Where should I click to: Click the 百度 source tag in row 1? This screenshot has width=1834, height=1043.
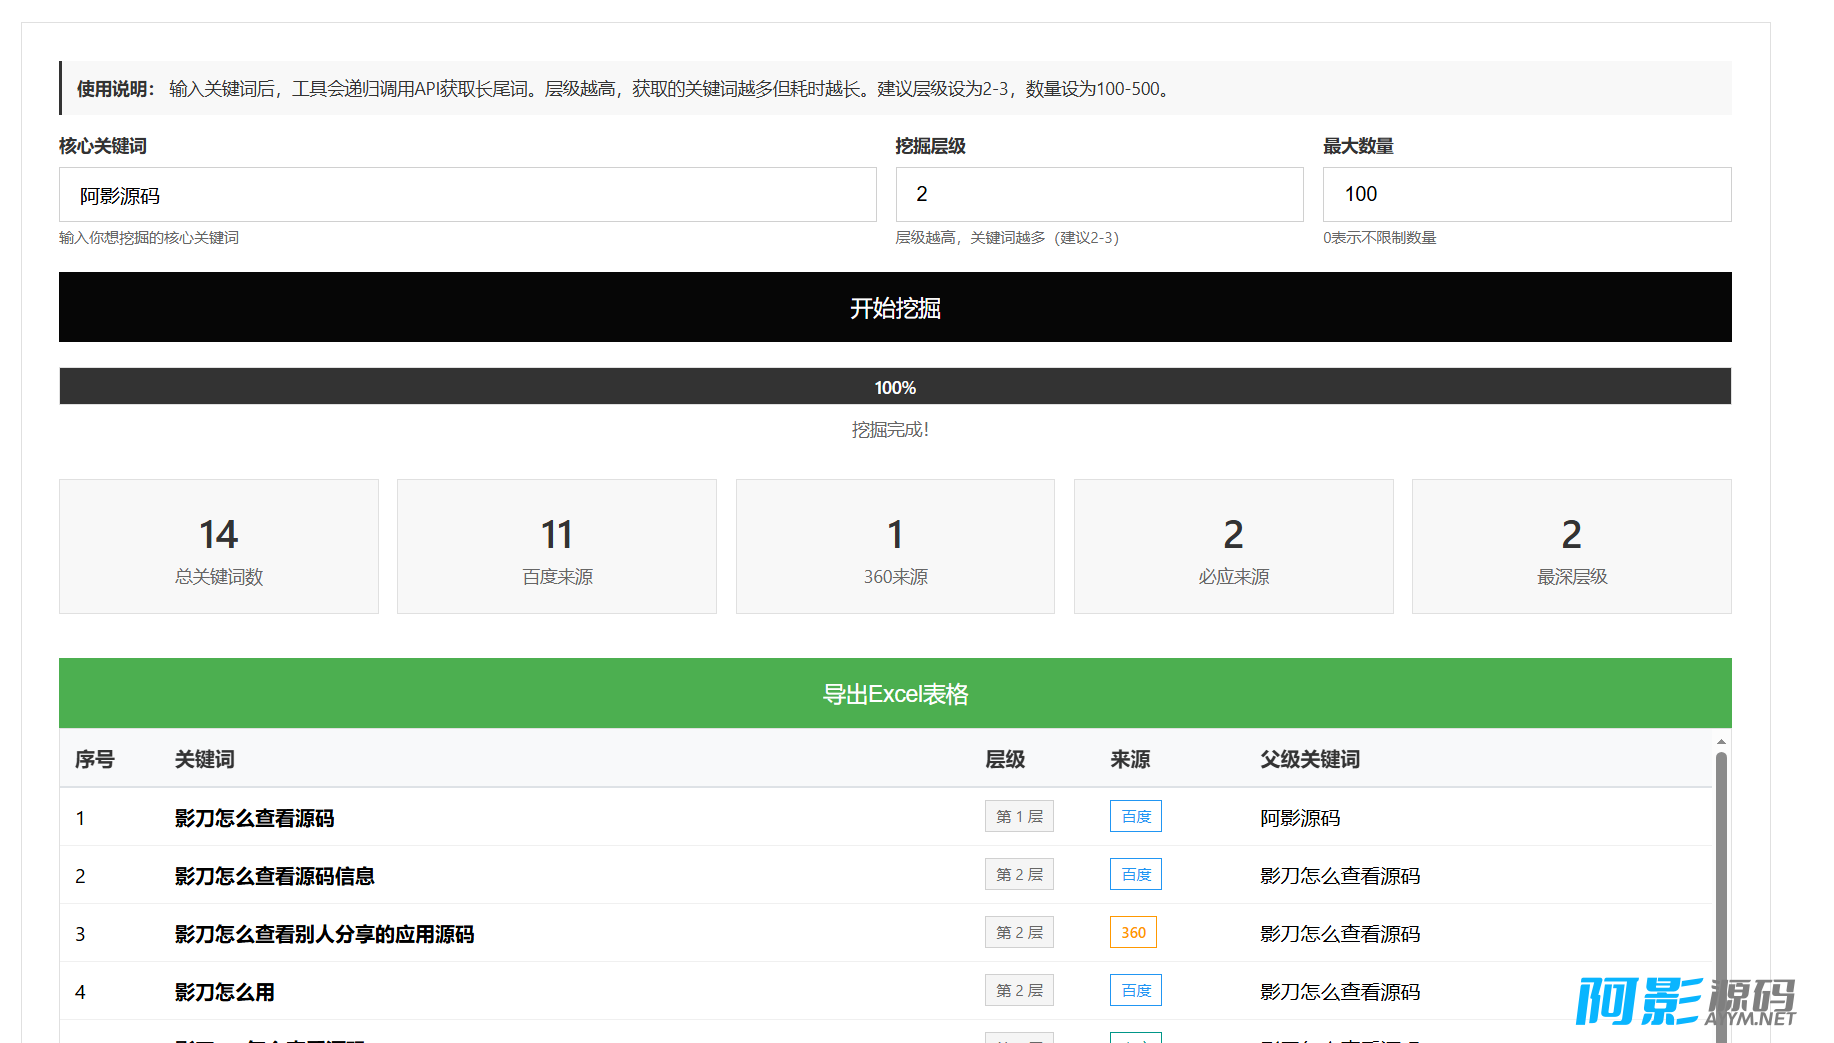1135,817
